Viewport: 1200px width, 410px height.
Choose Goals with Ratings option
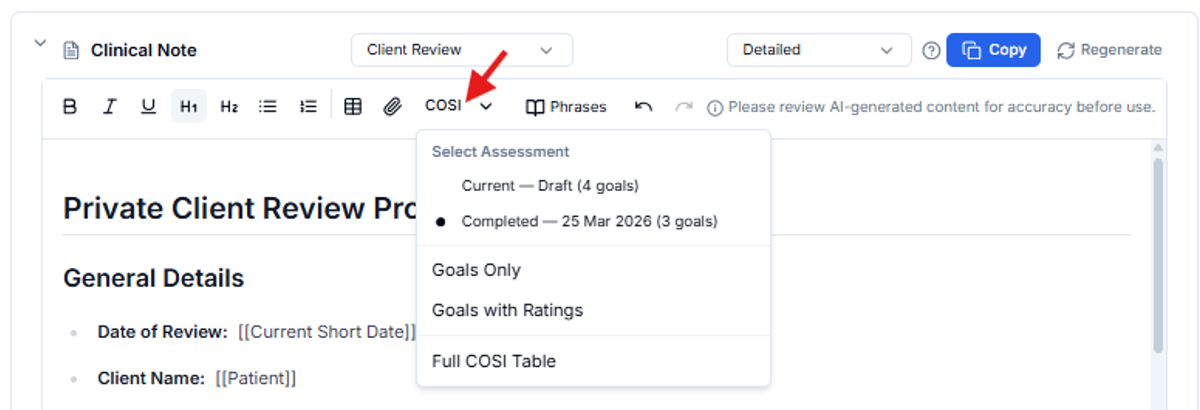point(507,310)
